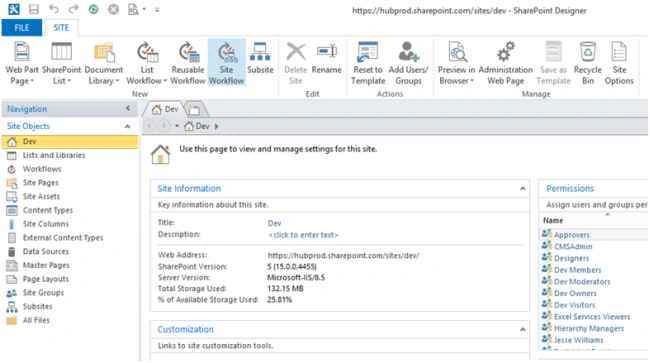
Task: Click the Undo arrow in quick access toolbar
Action: coord(54,9)
